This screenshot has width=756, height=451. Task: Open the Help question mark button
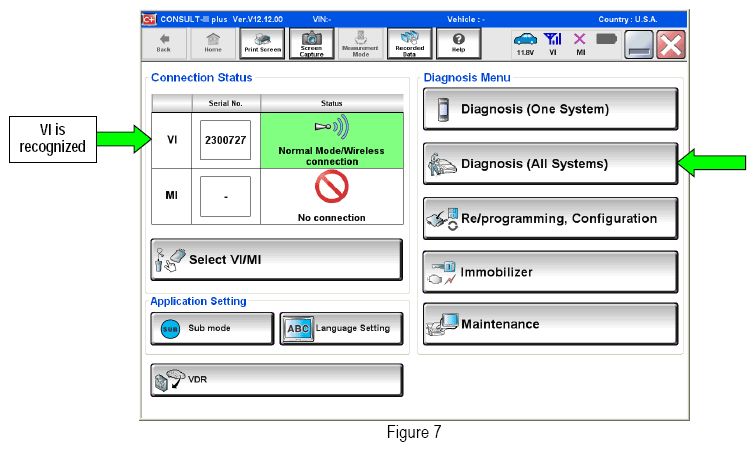point(459,43)
